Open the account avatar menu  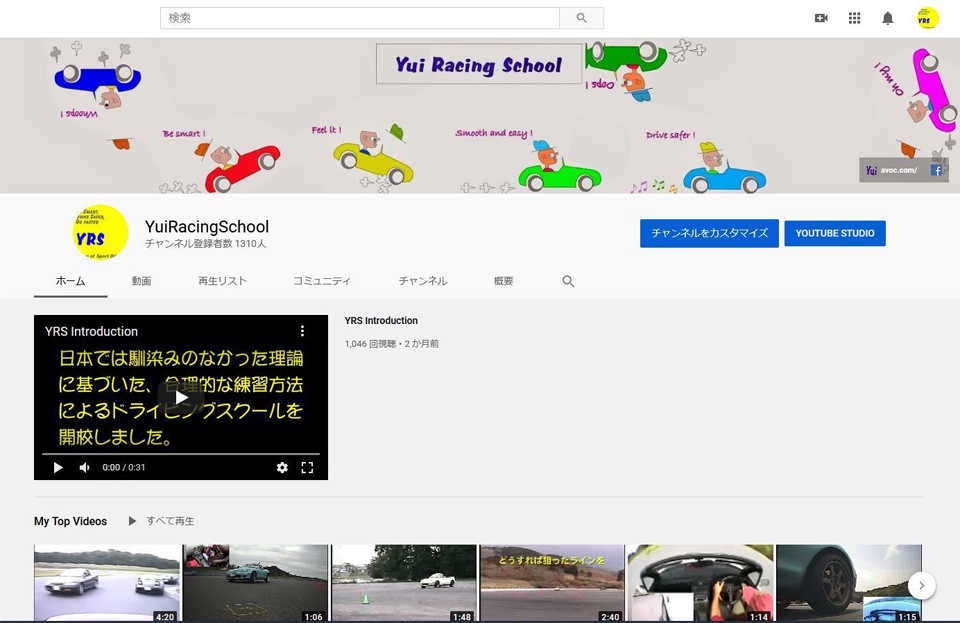(x=927, y=18)
